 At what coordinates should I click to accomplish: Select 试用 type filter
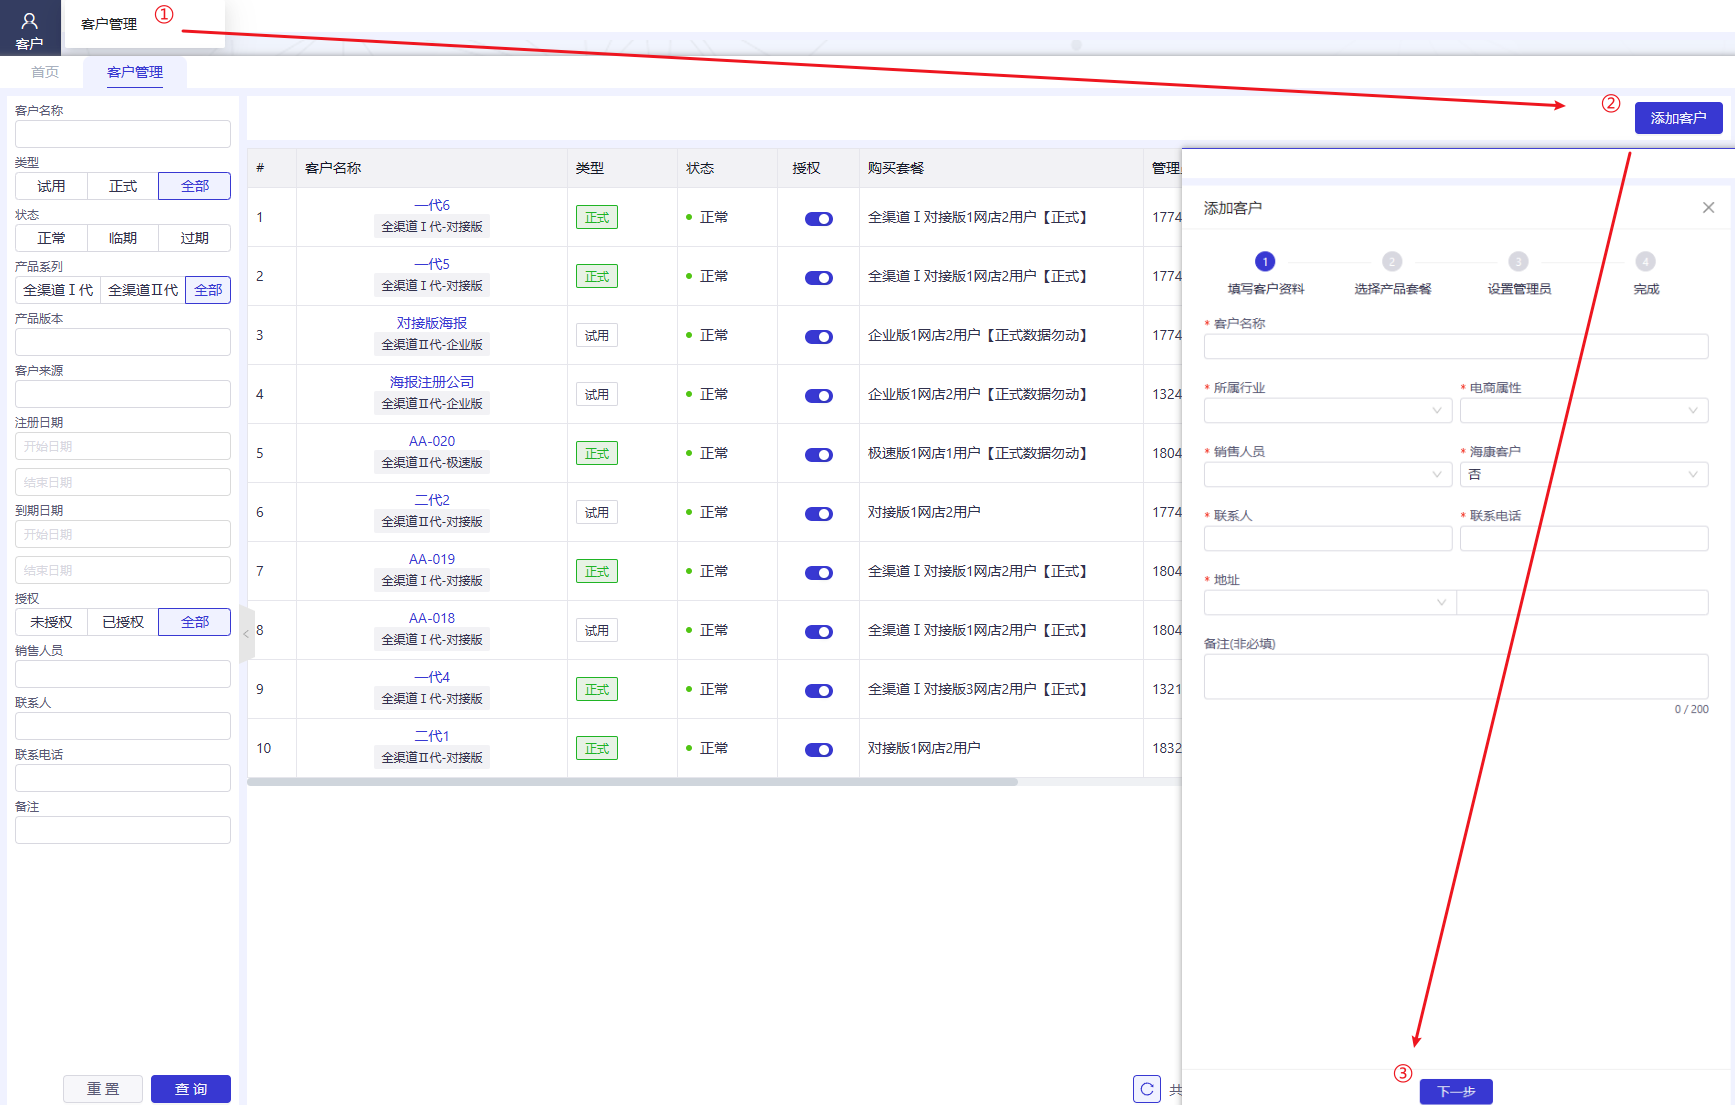pyautogui.click(x=51, y=186)
